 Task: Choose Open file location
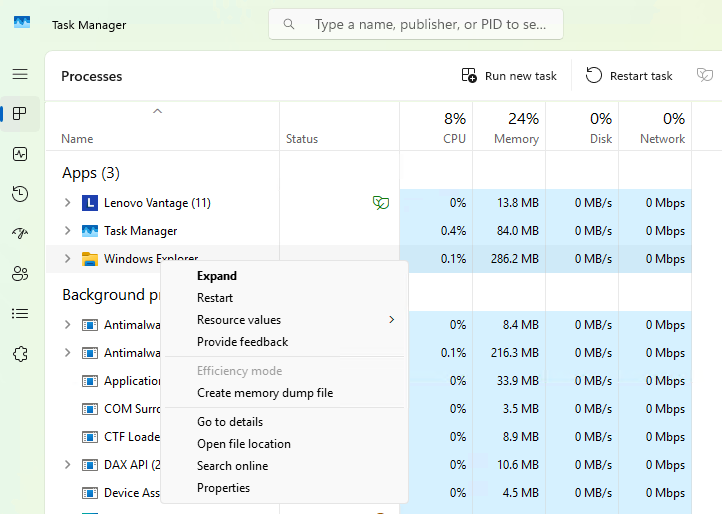(x=284, y=444)
